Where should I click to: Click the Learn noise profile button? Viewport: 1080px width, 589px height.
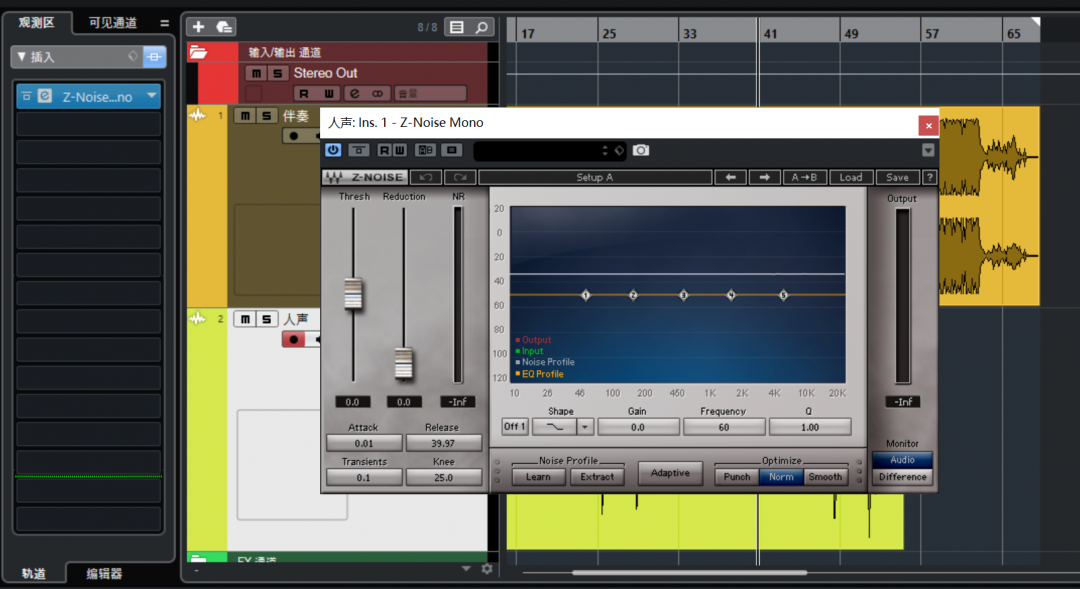pos(539,477)
